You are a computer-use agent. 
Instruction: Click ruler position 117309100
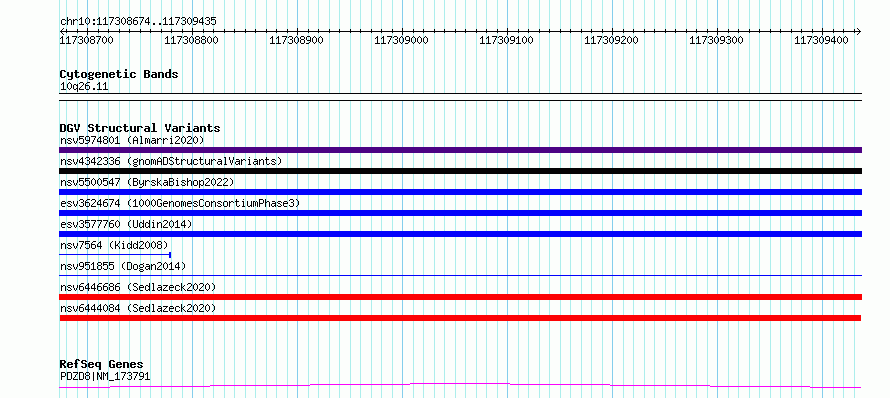[507, 40]
